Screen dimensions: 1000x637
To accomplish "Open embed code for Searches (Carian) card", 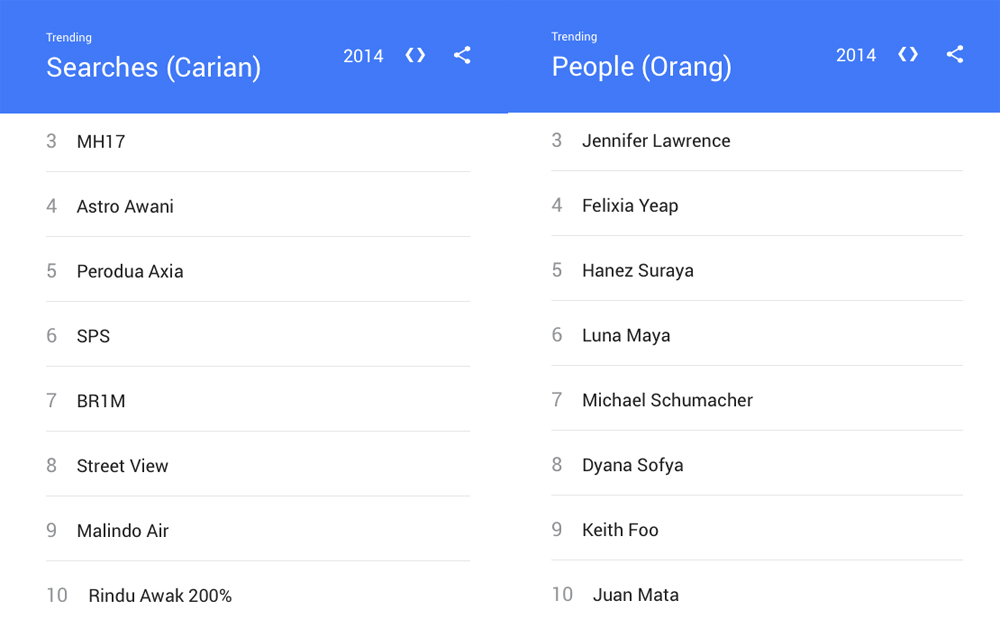I will [415, 55].
